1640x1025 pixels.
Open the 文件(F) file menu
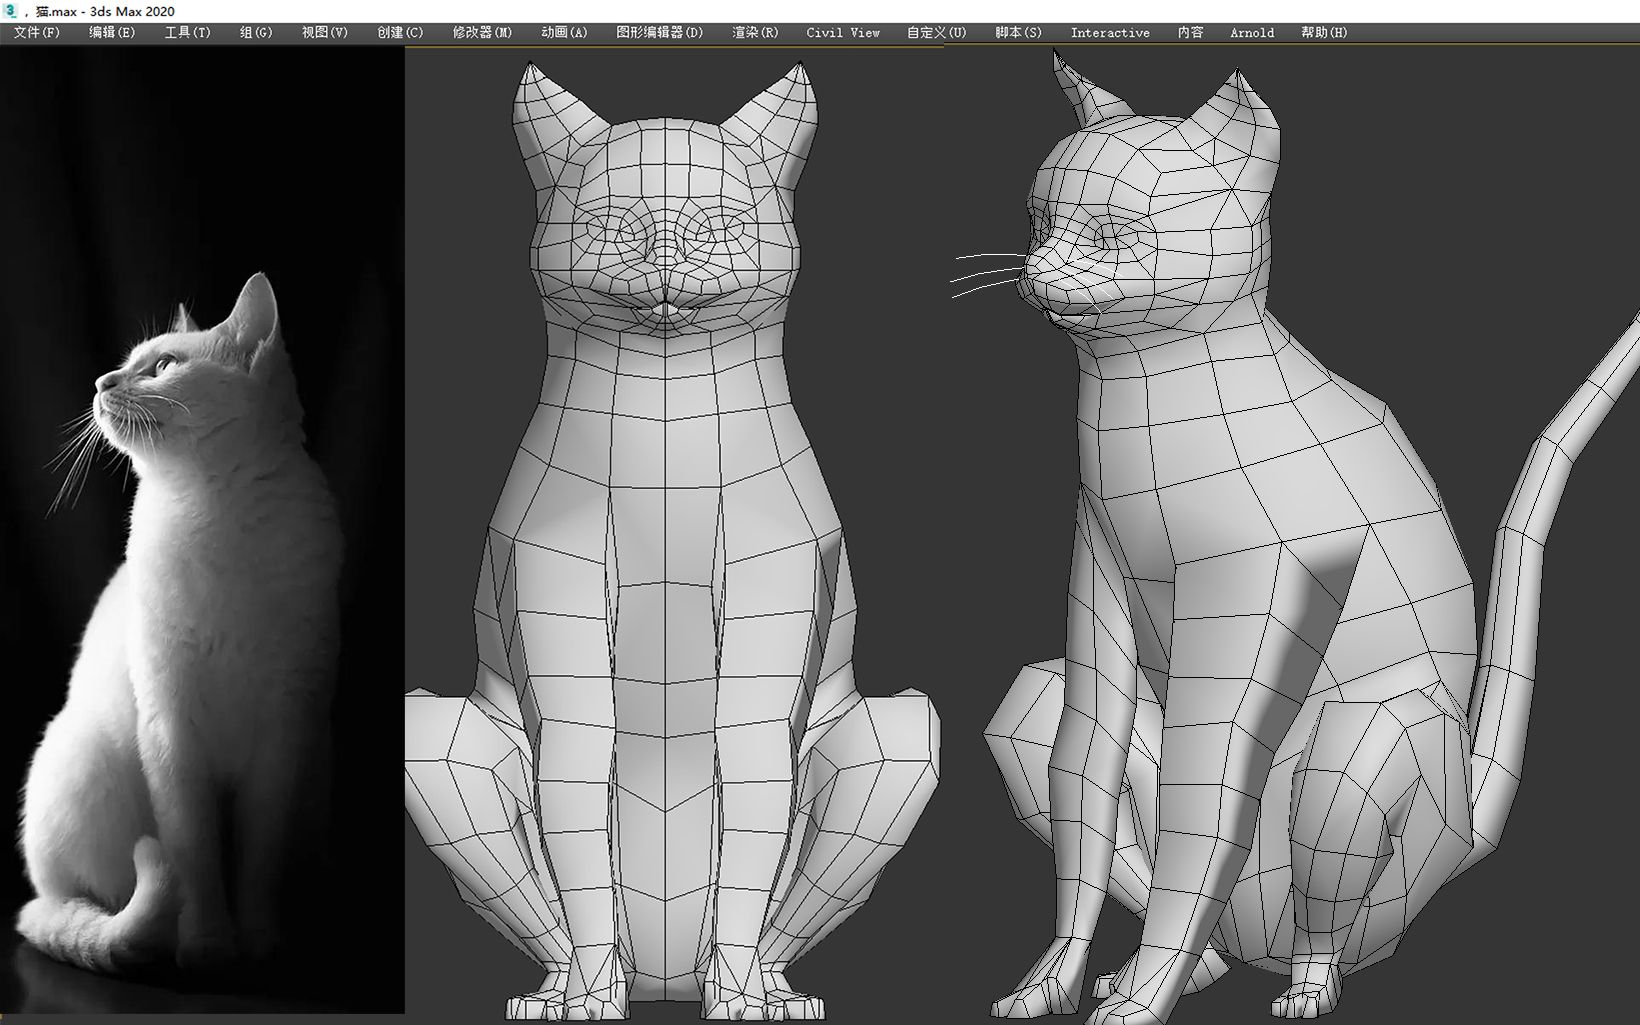click(37, 32)
